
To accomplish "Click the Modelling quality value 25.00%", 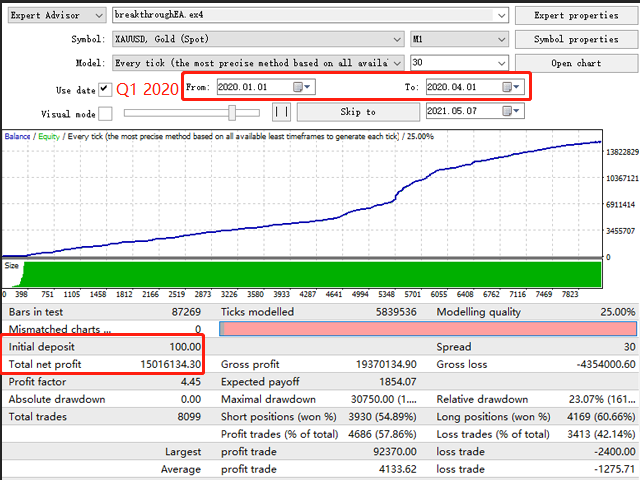I will (x=618, y=312).
